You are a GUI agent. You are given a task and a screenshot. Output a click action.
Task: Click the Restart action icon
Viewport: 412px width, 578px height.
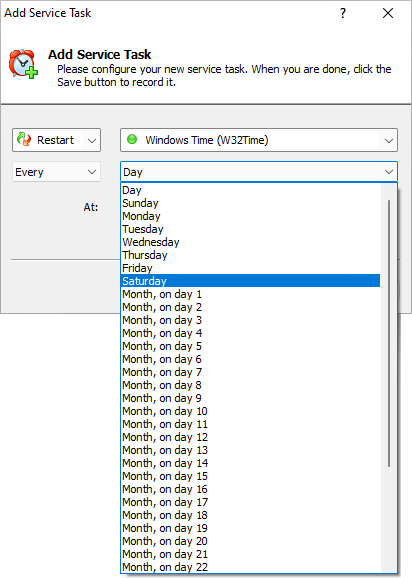pyautogui.click(x=24, y=140)
